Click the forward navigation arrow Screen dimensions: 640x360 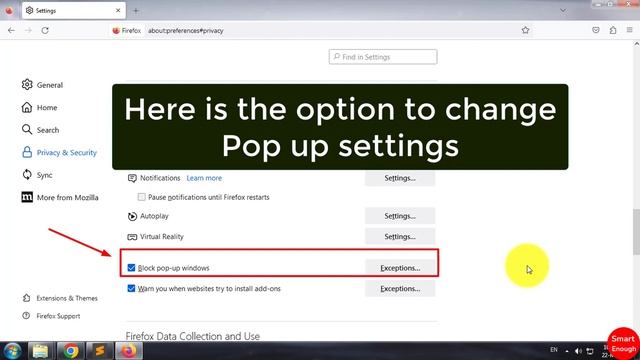28,31
